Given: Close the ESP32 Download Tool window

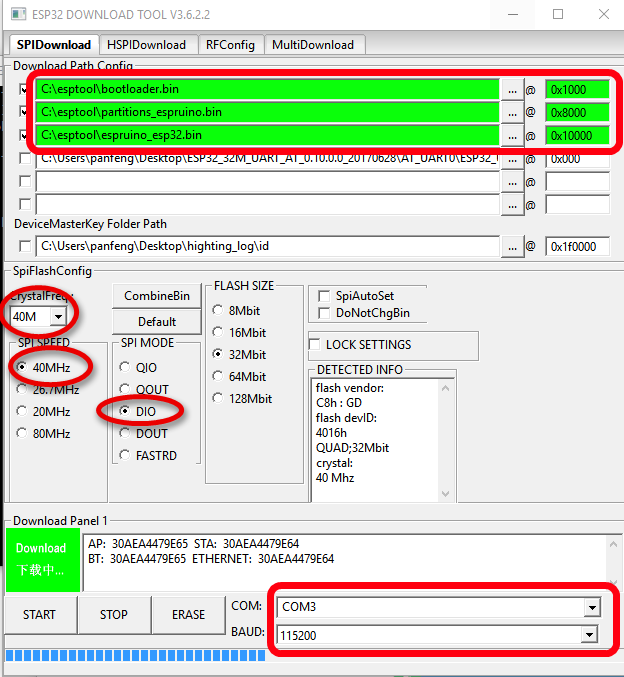Looking at the screenshot, I should pyautogui.click(x=603, y=14).
